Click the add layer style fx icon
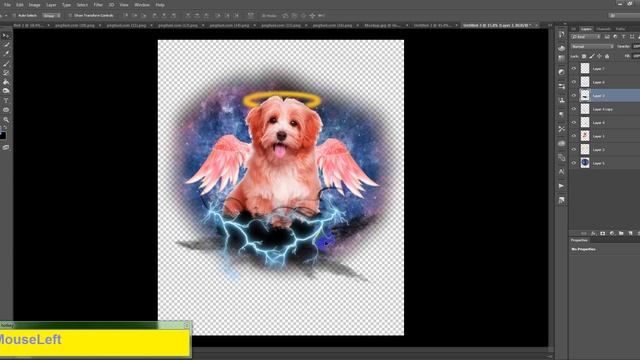The image size is (640, 360). [593, 233]
